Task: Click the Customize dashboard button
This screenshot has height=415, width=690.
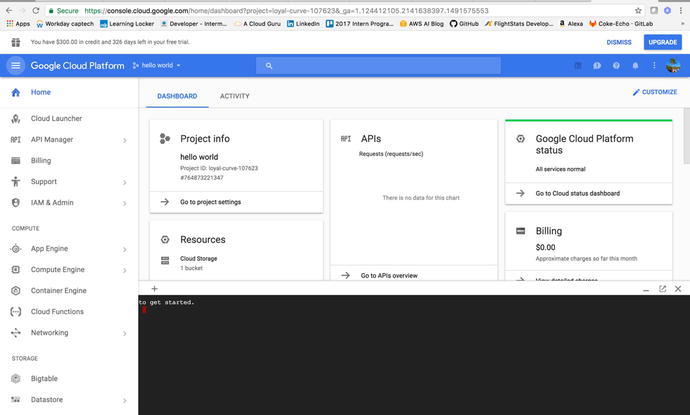Action: 655,92
